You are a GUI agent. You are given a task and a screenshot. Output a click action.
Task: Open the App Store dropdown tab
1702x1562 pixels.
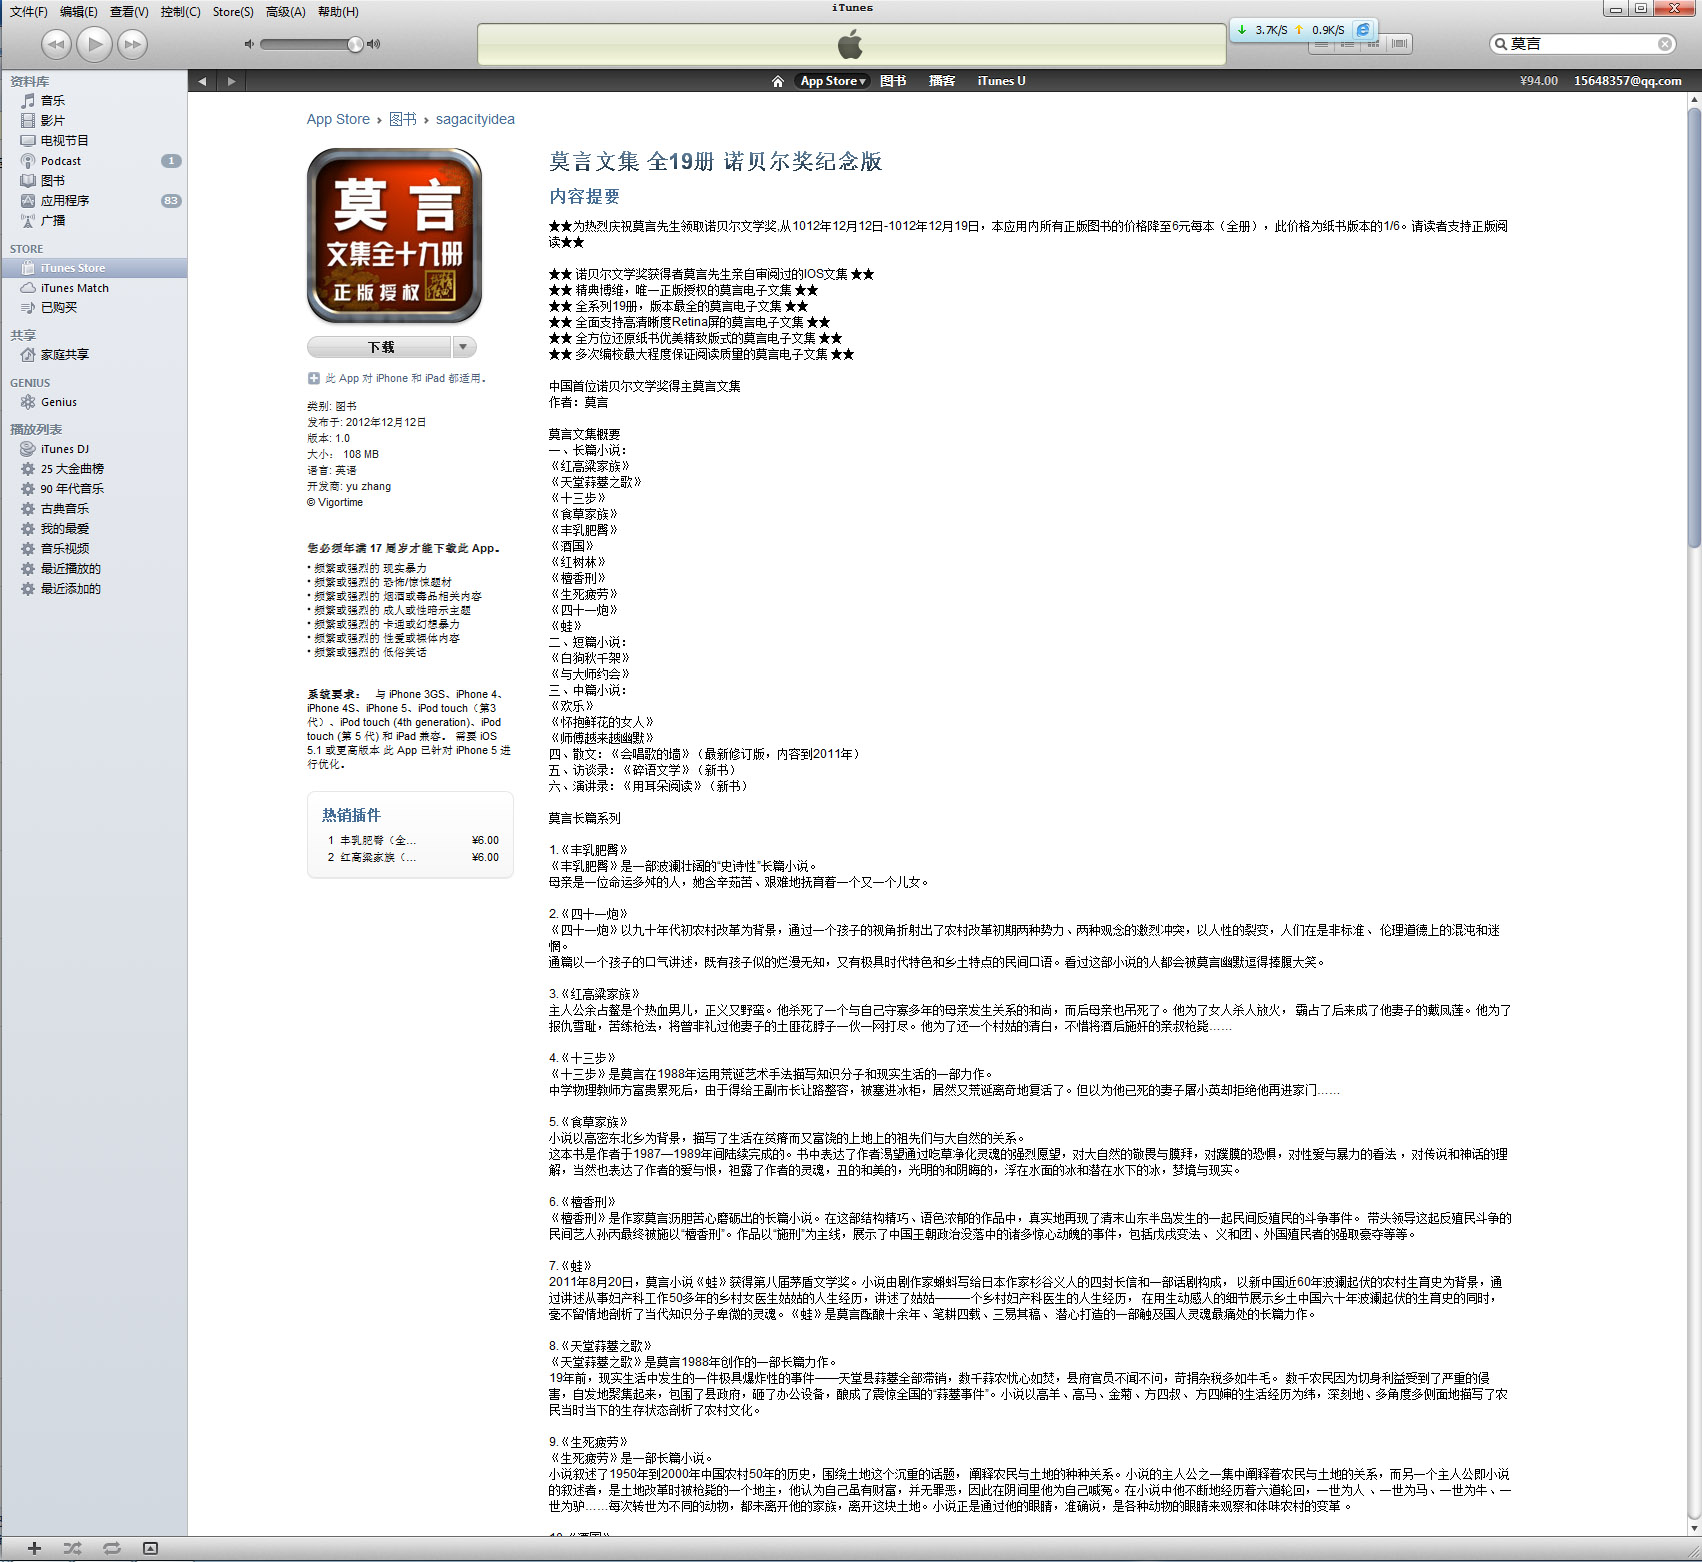pos(832,81)
